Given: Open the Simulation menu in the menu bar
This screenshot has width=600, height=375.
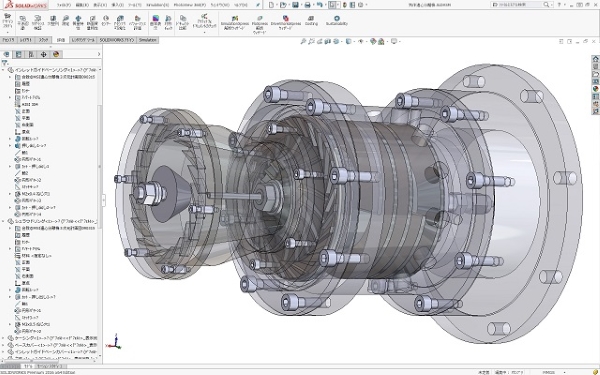Looking at the screenshot, I should 157,5.
